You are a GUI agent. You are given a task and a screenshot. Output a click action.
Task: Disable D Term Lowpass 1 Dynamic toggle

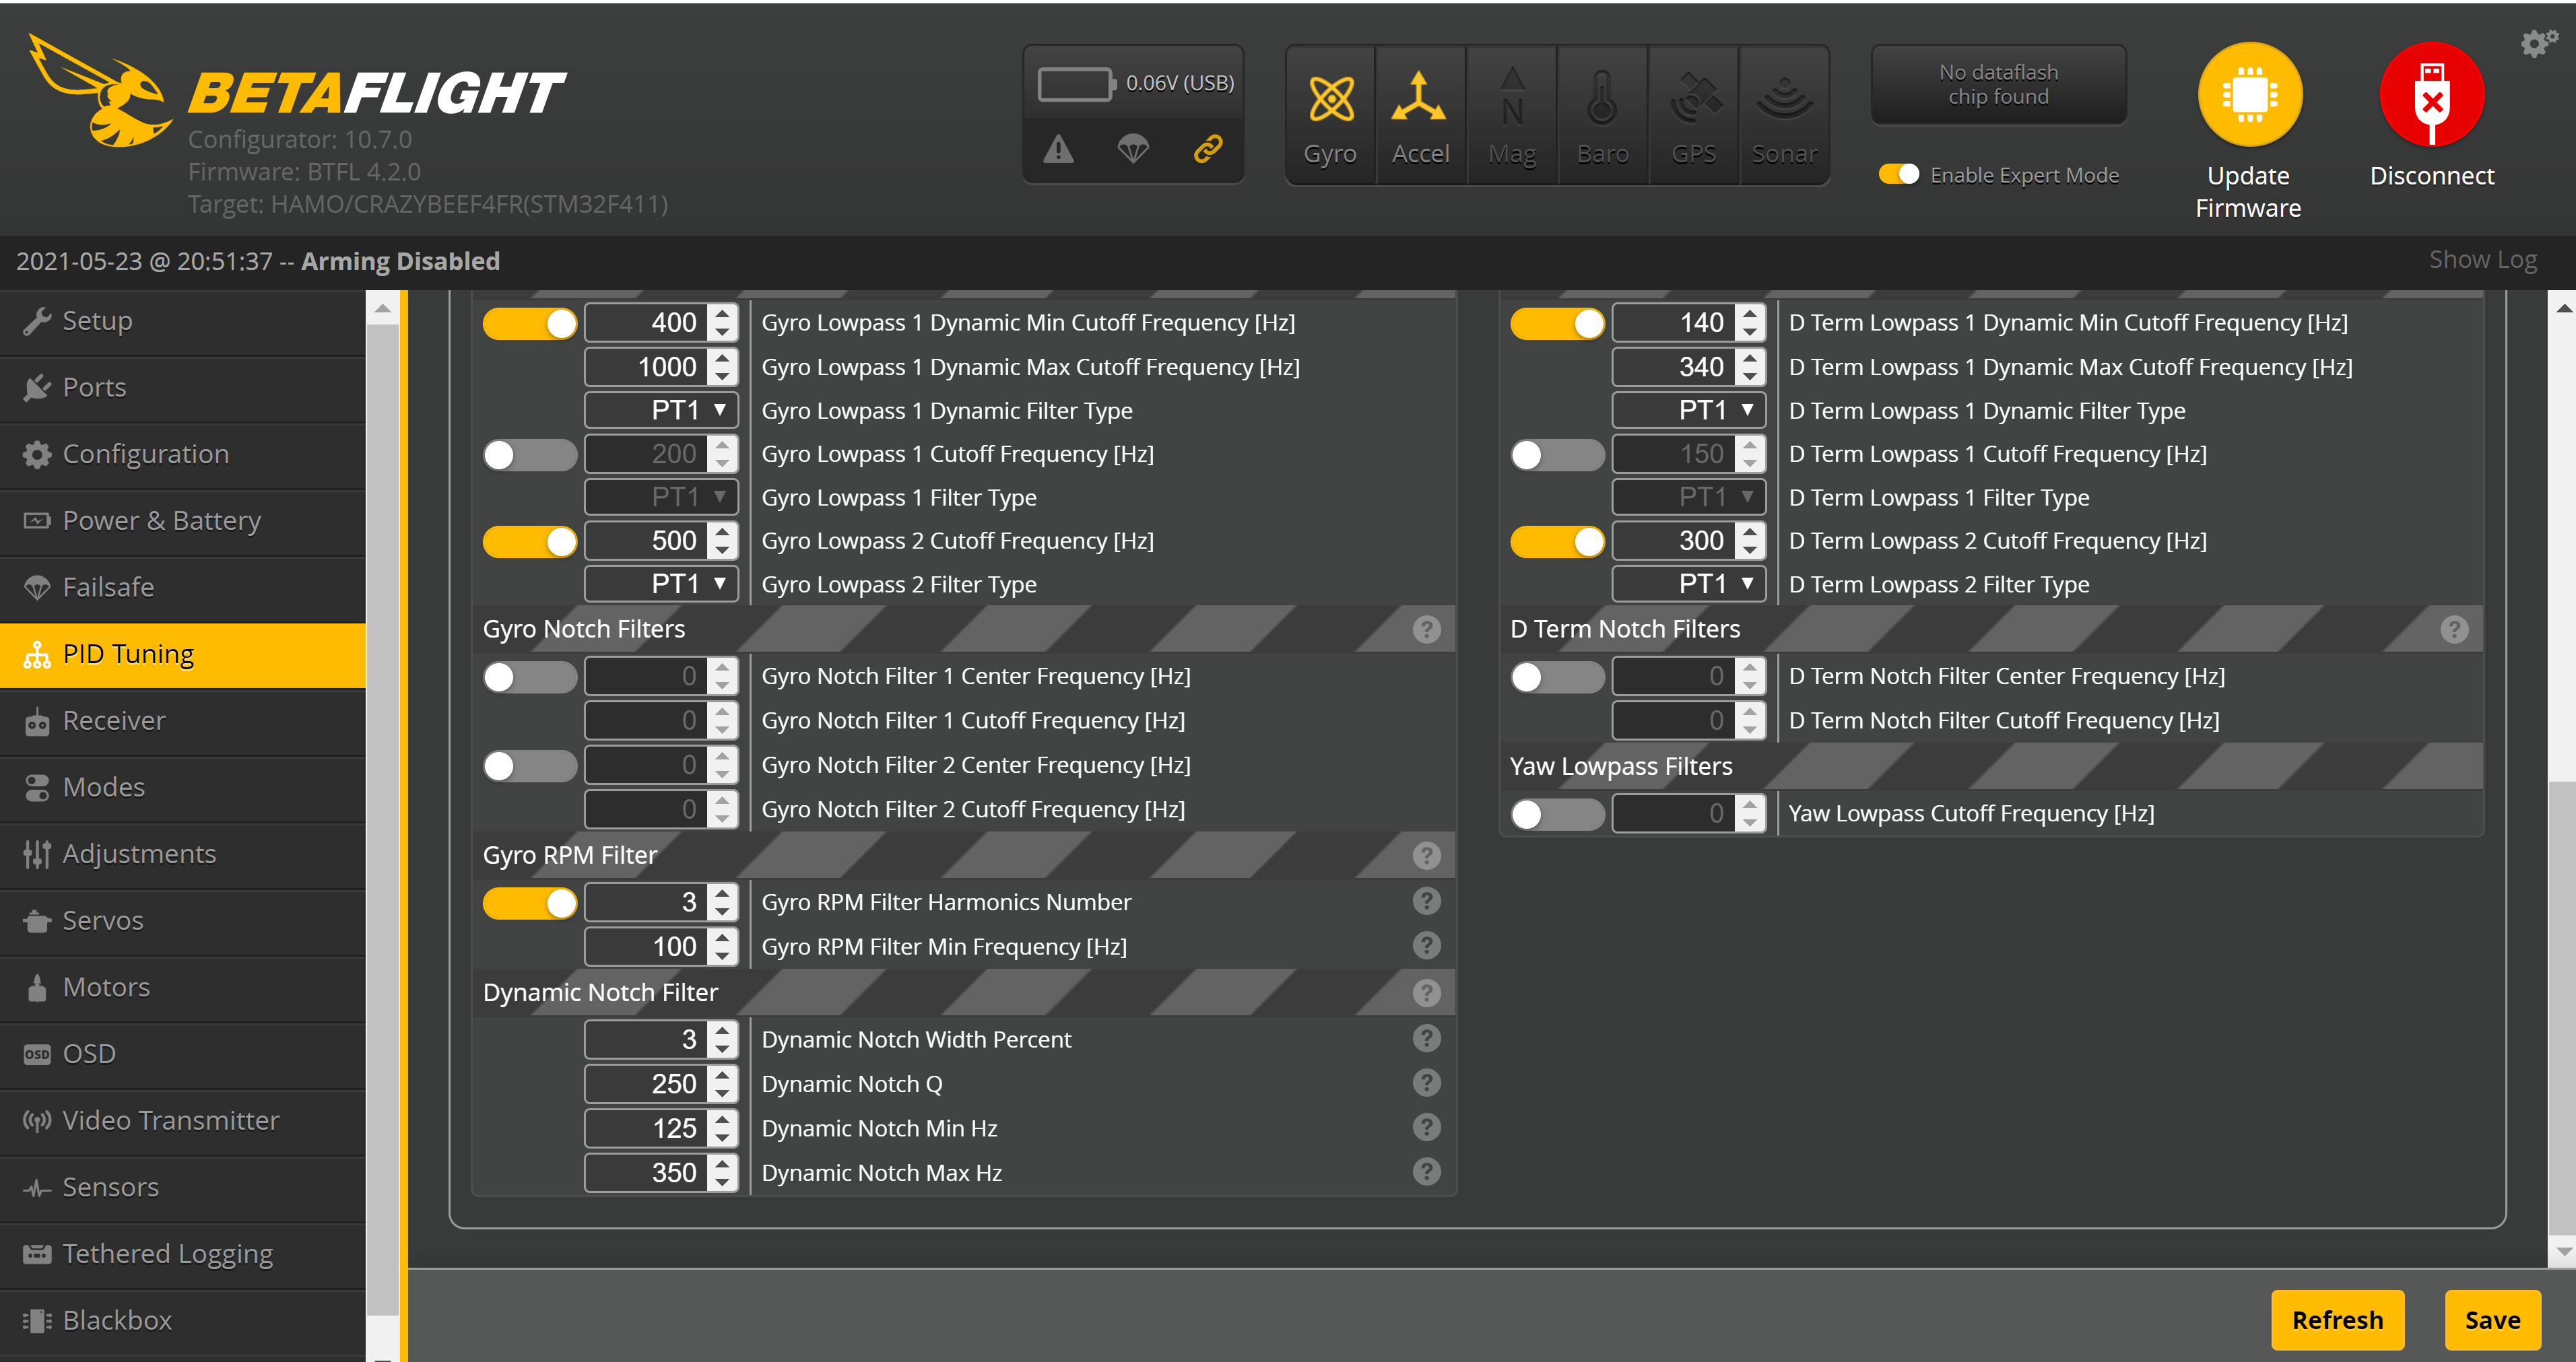point(1557,324)
